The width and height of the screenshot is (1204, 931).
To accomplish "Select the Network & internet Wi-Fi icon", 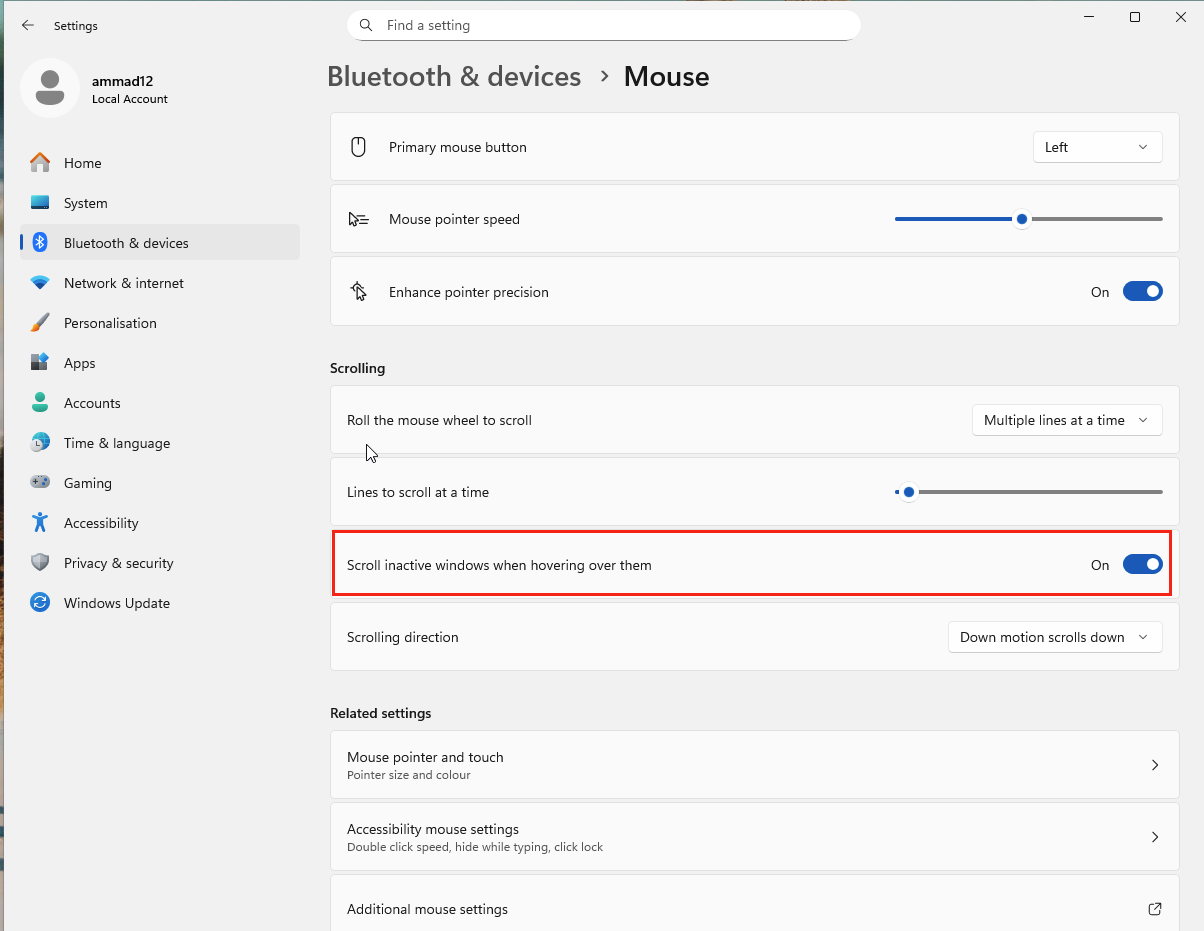I will pyautogui.click(x=40, y=283).
